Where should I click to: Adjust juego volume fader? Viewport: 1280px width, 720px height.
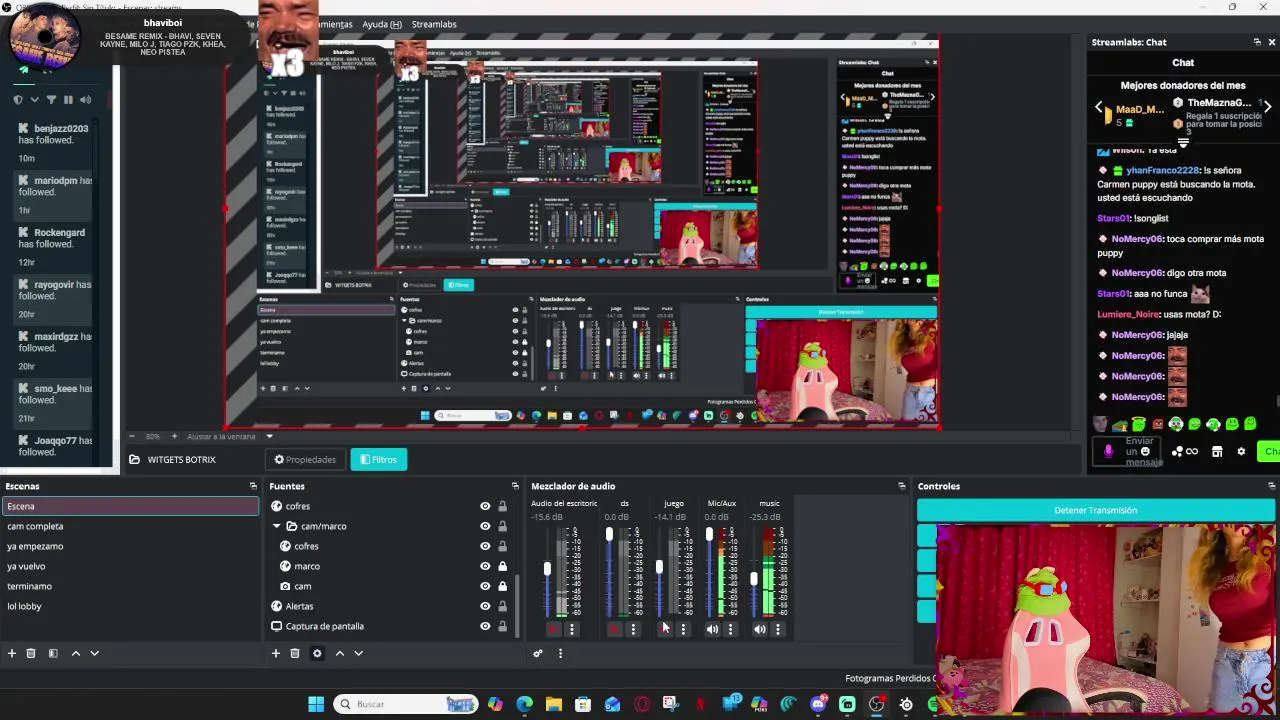[x=659, y=567]
